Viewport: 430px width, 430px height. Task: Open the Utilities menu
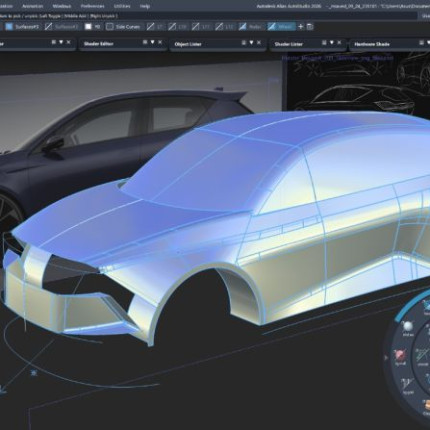pyautogui.click(x=122, y=6)
